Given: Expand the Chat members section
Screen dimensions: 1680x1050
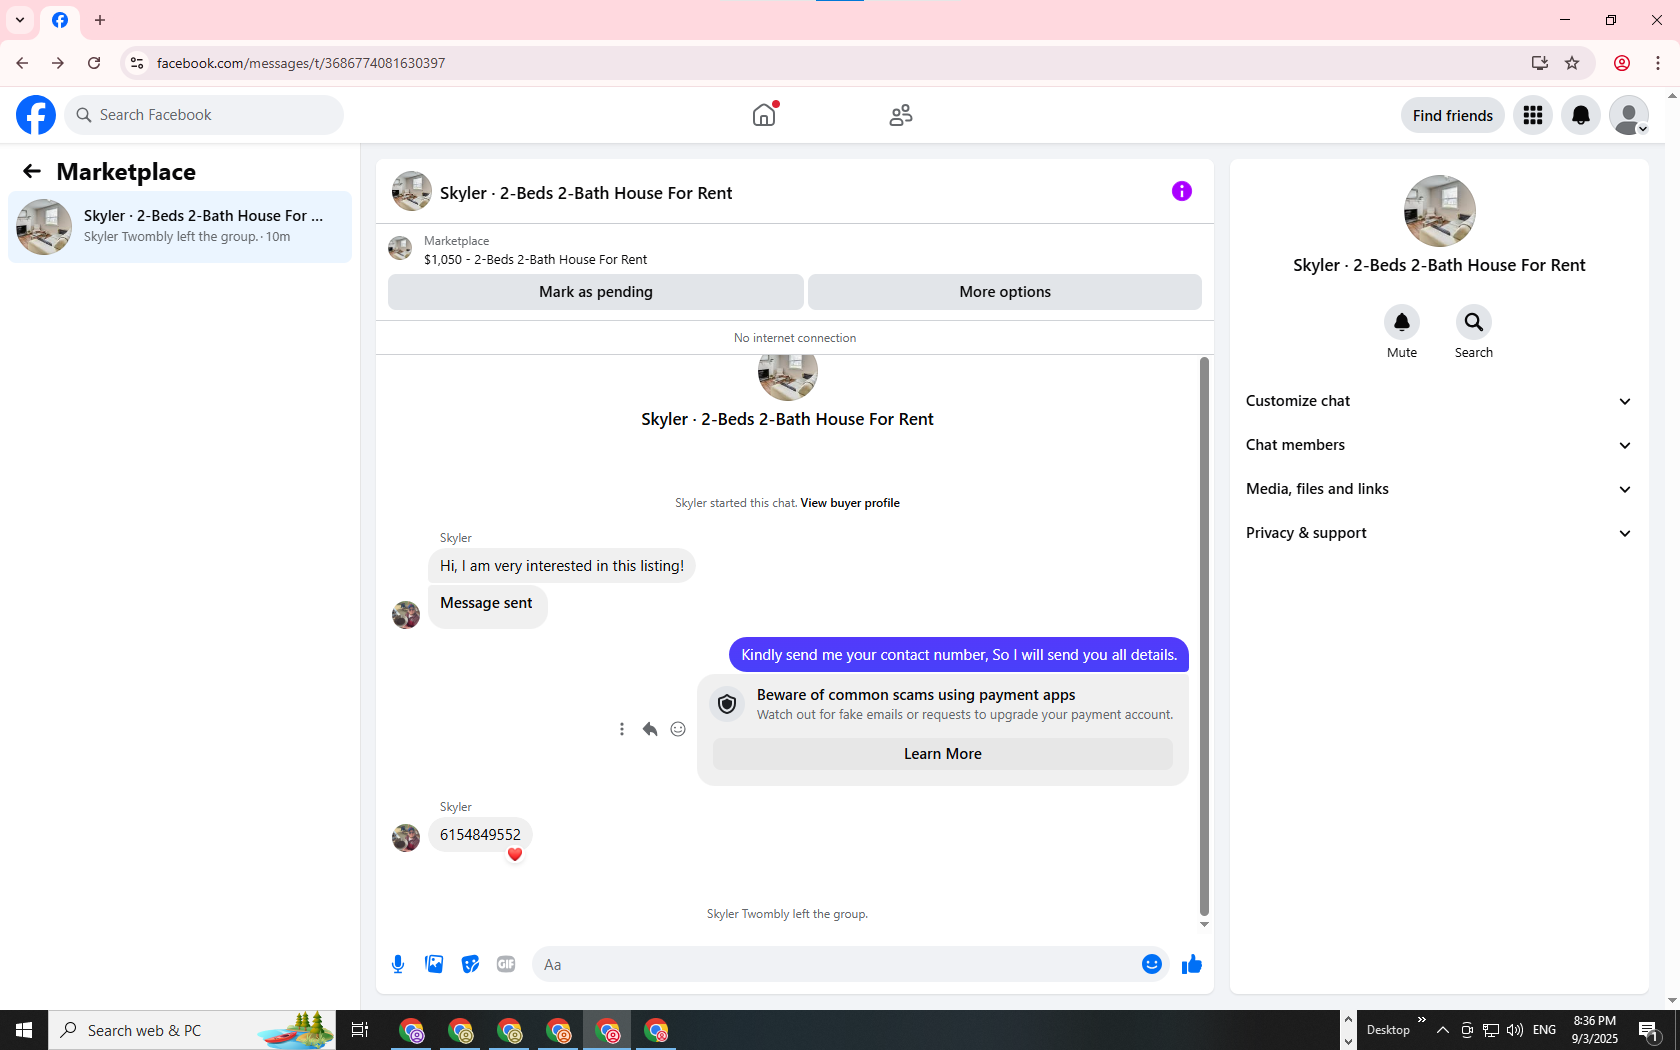Looking at the screenshot, I should point(1439,445).
